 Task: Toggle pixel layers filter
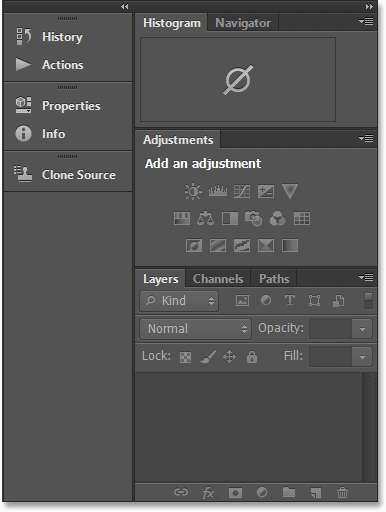click(242, 301)
